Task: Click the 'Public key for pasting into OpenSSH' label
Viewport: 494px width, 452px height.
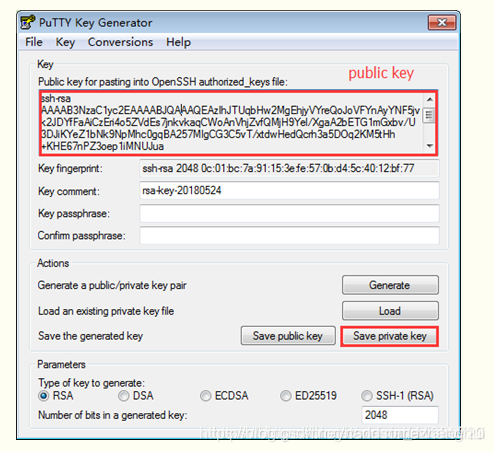Action: point(163,82)
